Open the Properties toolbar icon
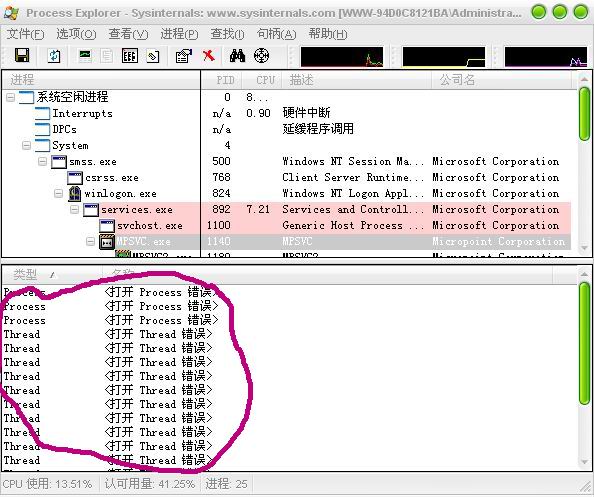Screen dimensions: 594x497 pyautogui.click(x=184, y=56)
